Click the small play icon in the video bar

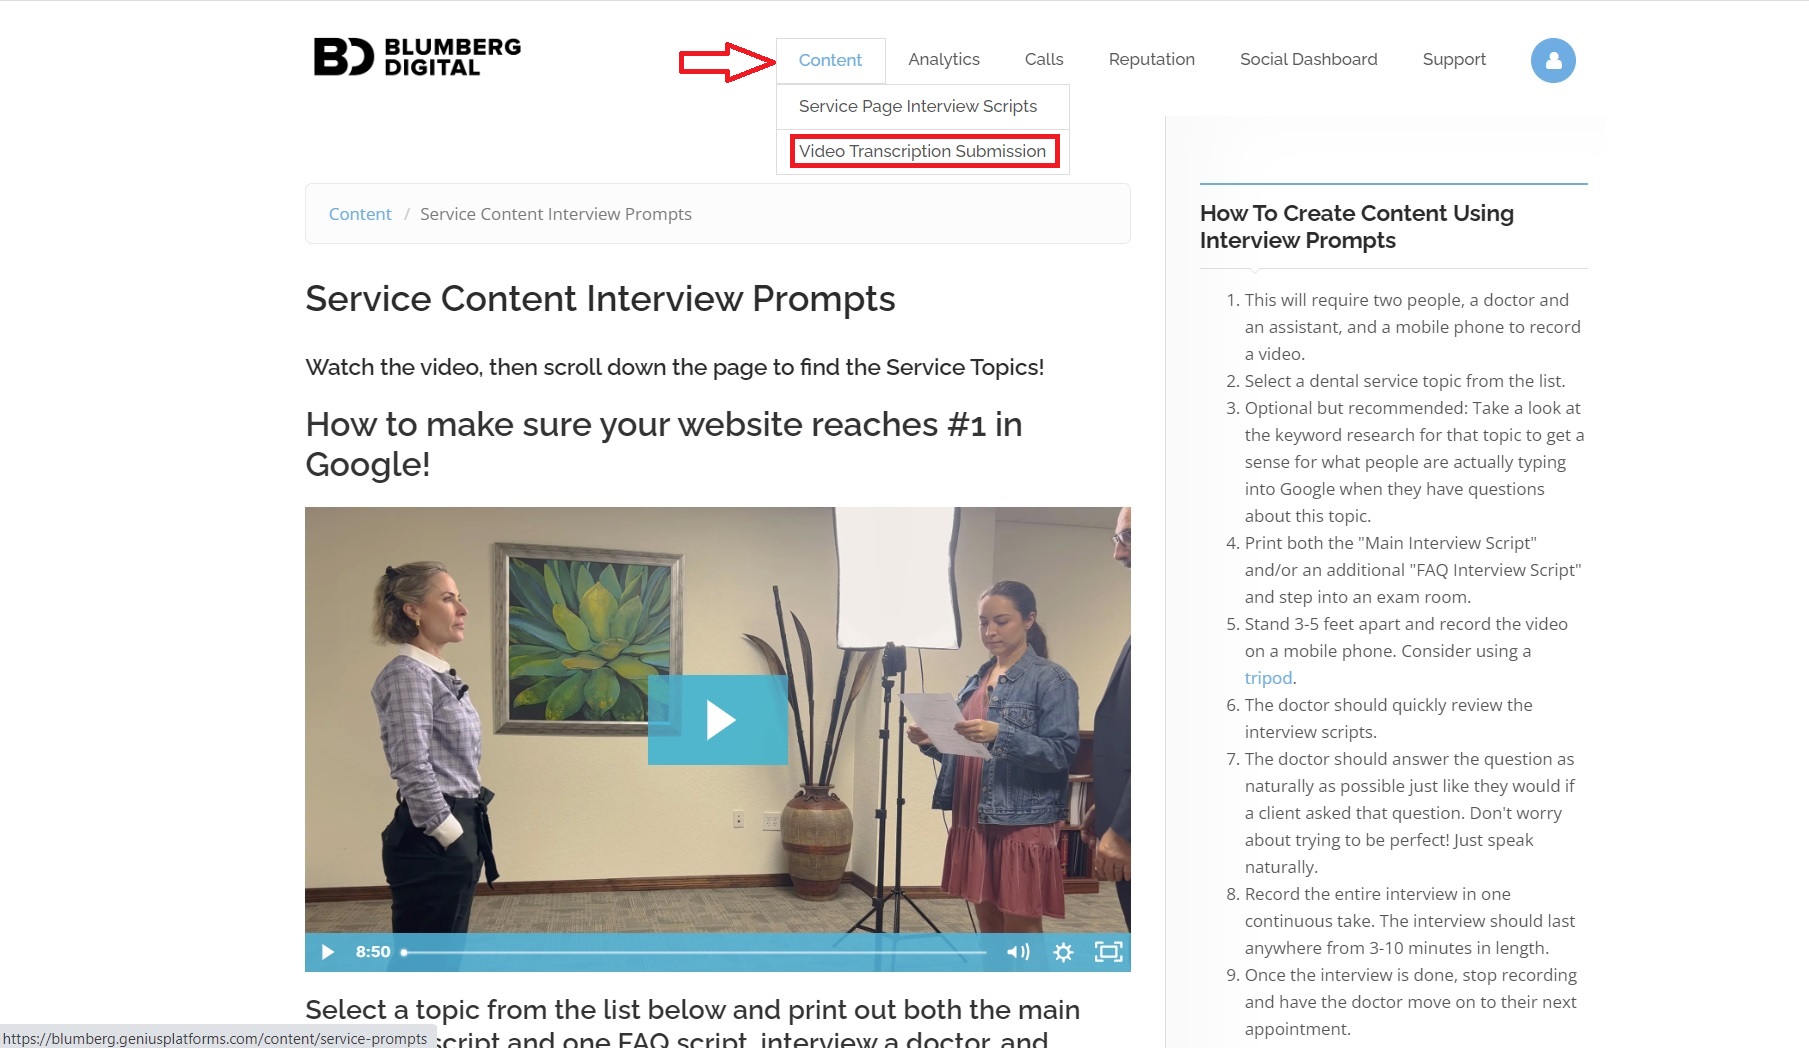tap(327, 952)
